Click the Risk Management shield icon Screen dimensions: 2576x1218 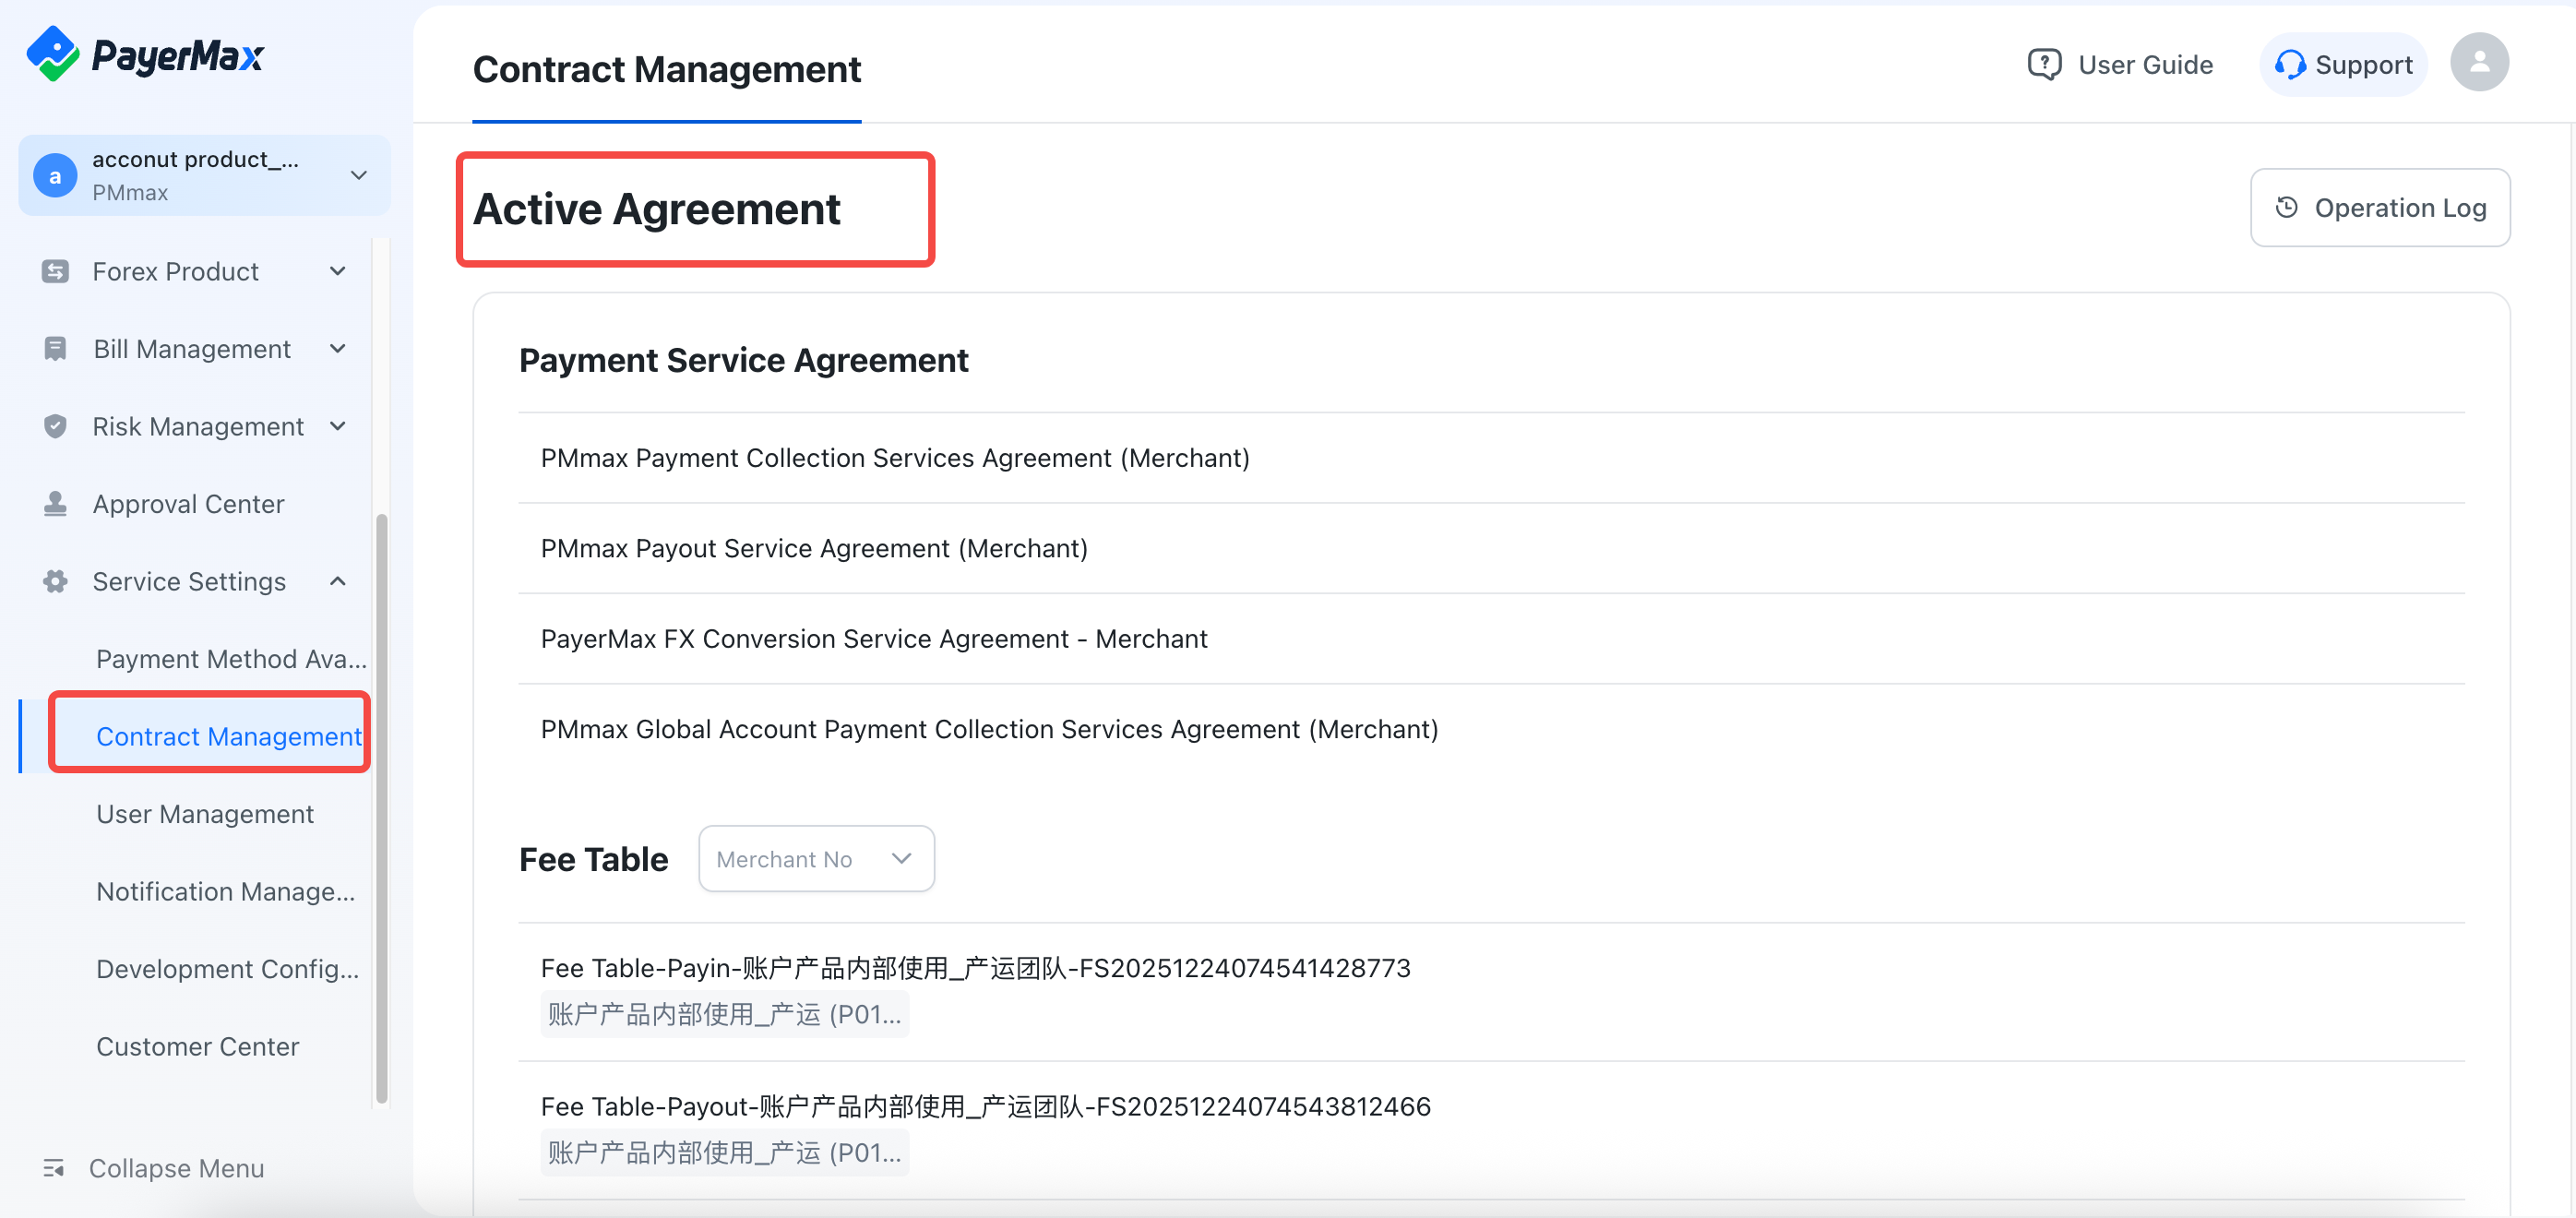[x=55, y=426]
